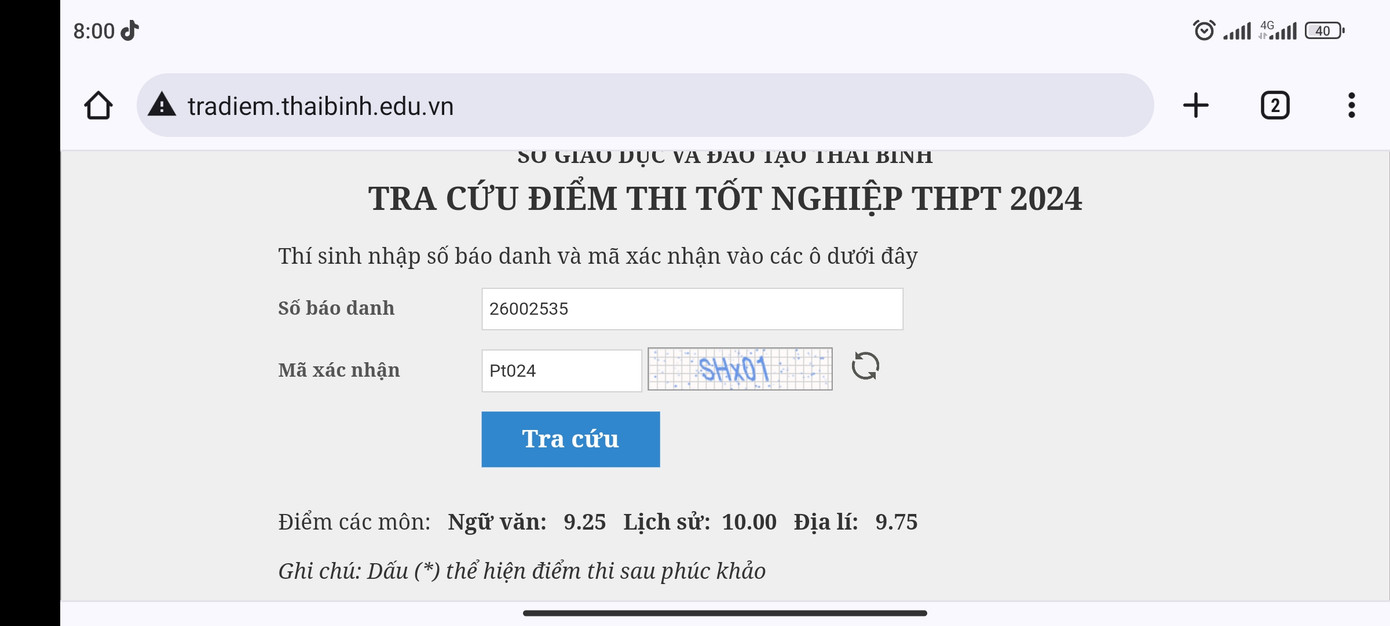Click the SHx01 captcha image
Screen dimensions: 1390x626
point(739,368)
